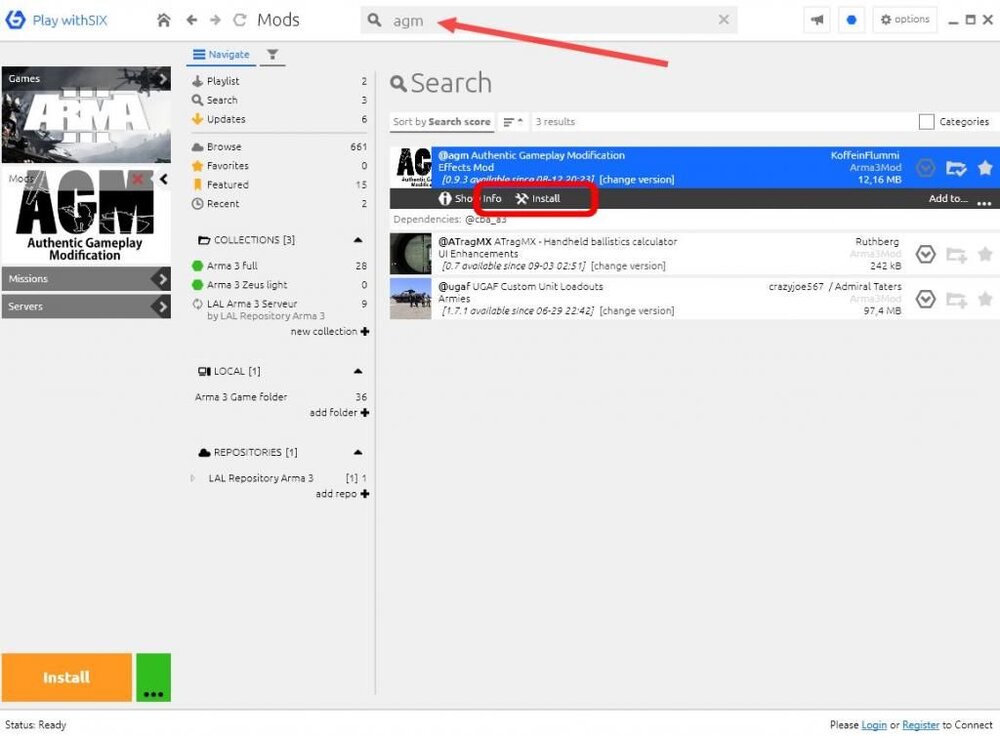Show Featured mods

point(279,185)
